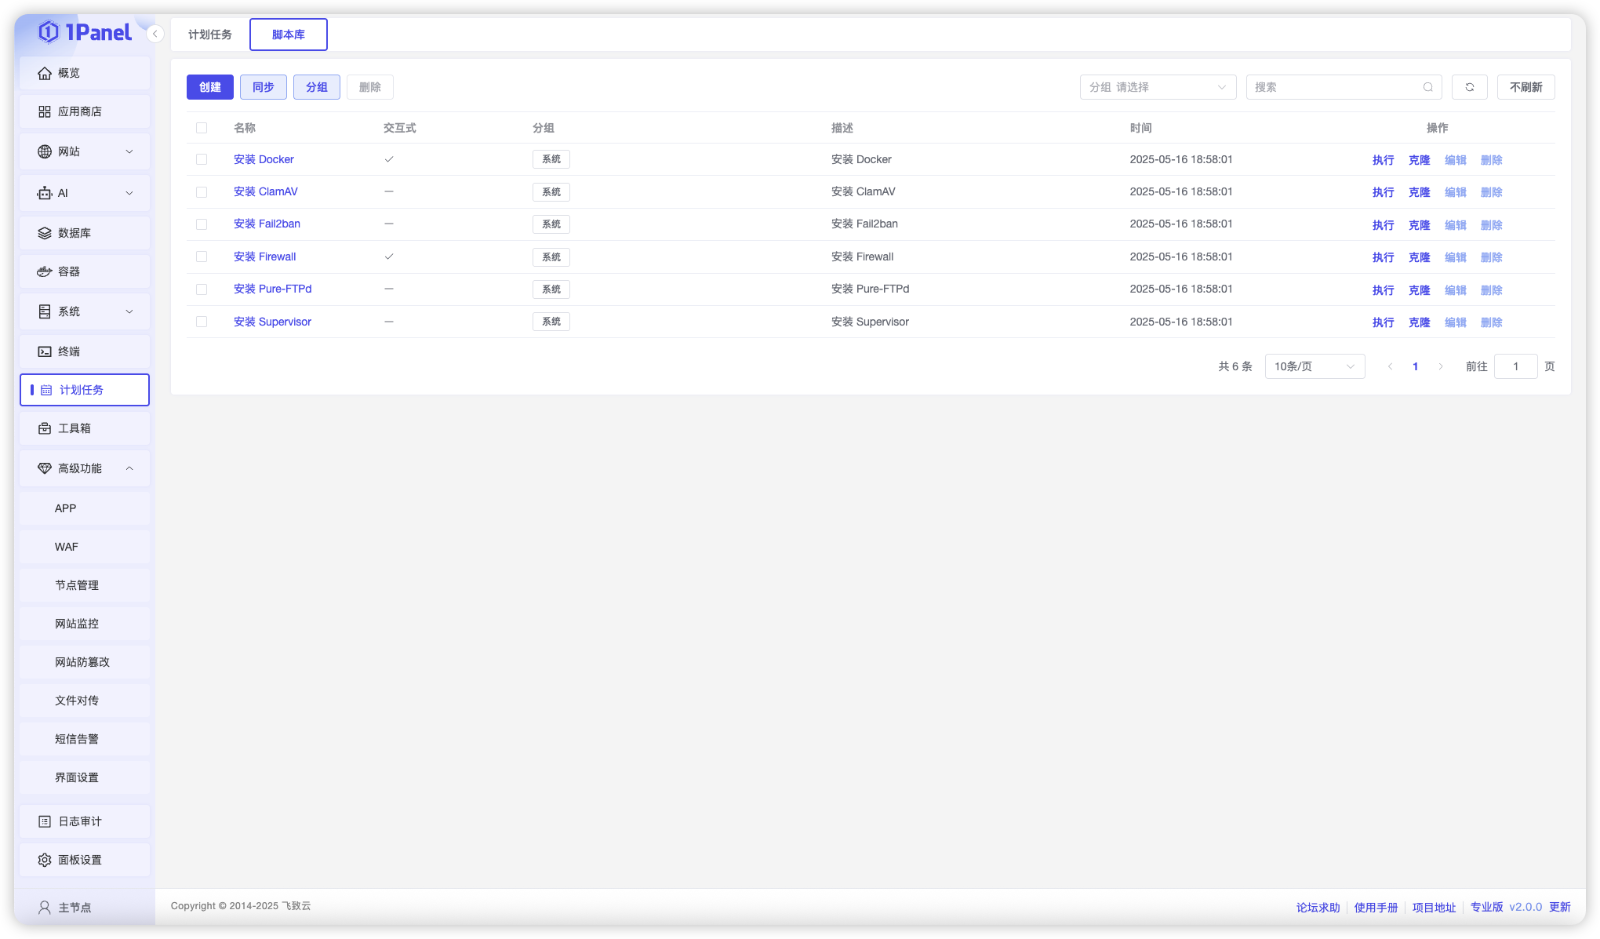
Task: Open the 应用商店 app store in sidebar
Action: pos(78,111)
